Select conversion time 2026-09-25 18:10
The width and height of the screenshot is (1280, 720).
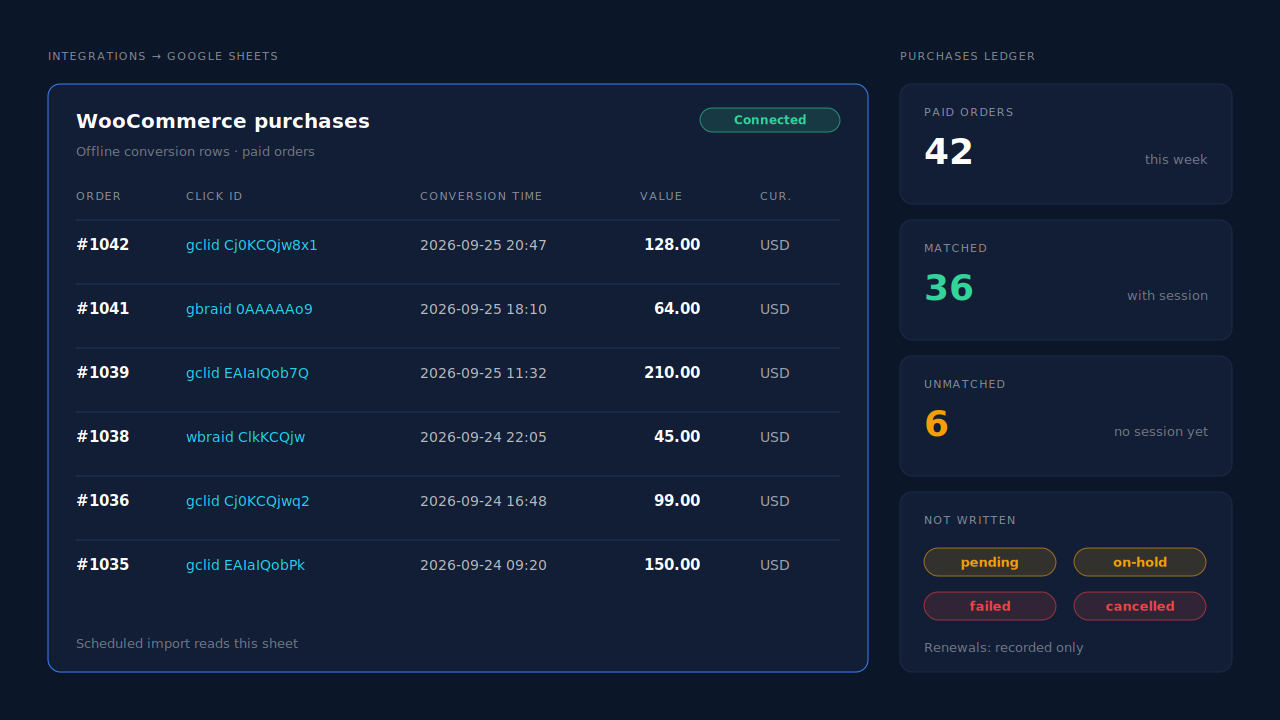[483, 309]
